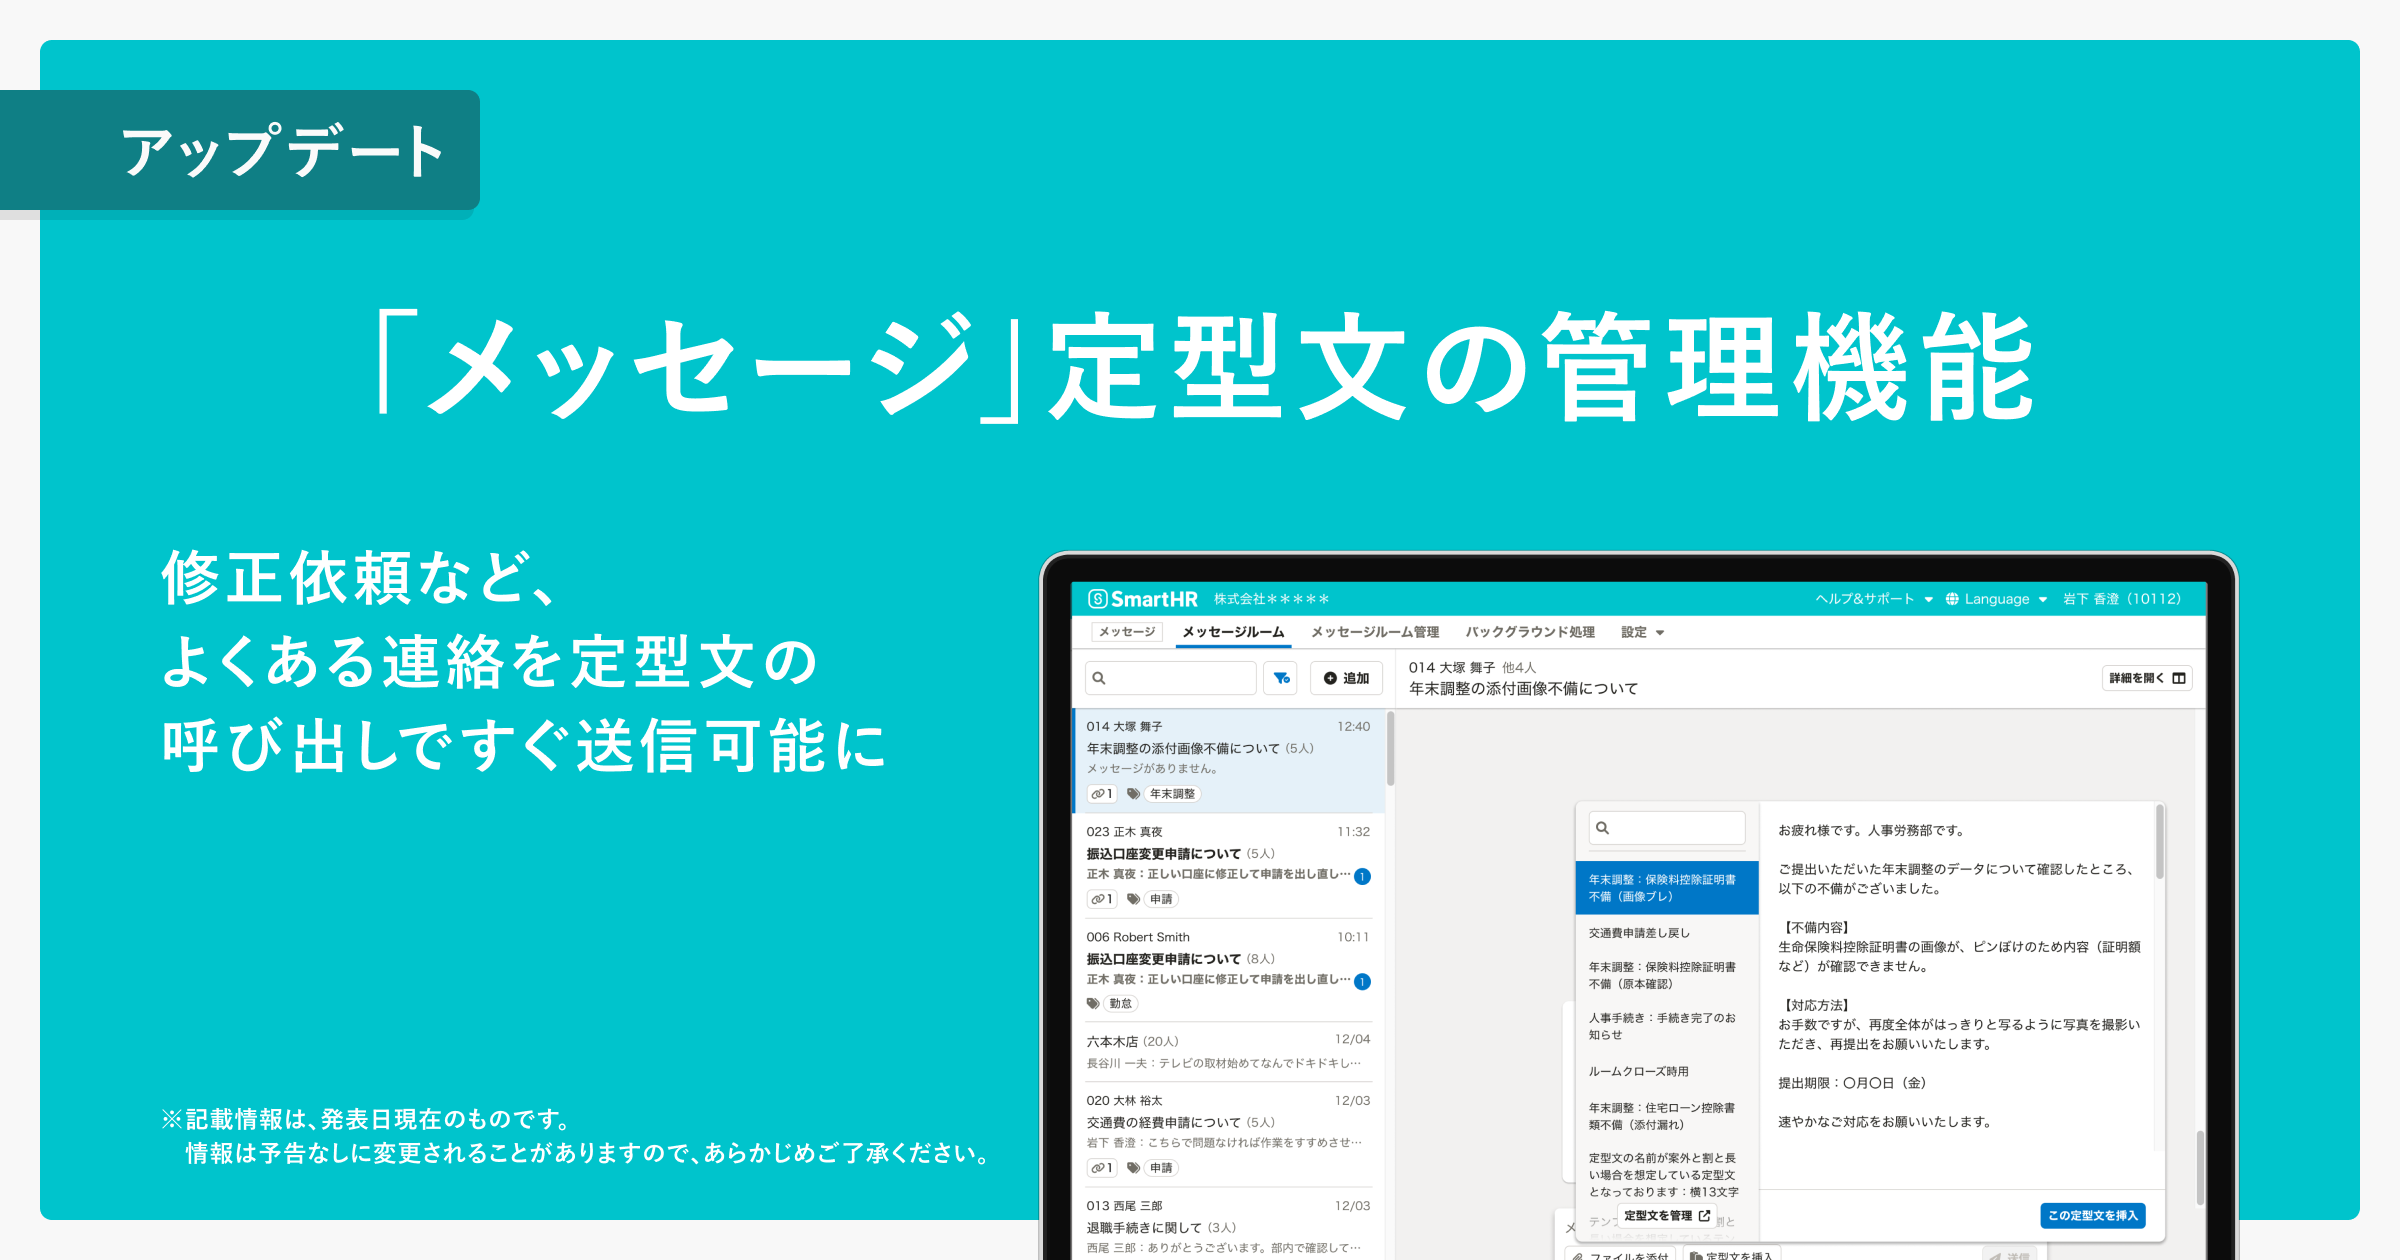Select the ルームクローズ時用 template
The image size is (2400, 1260).
pyautogui.click(x=1667, y=1071)
